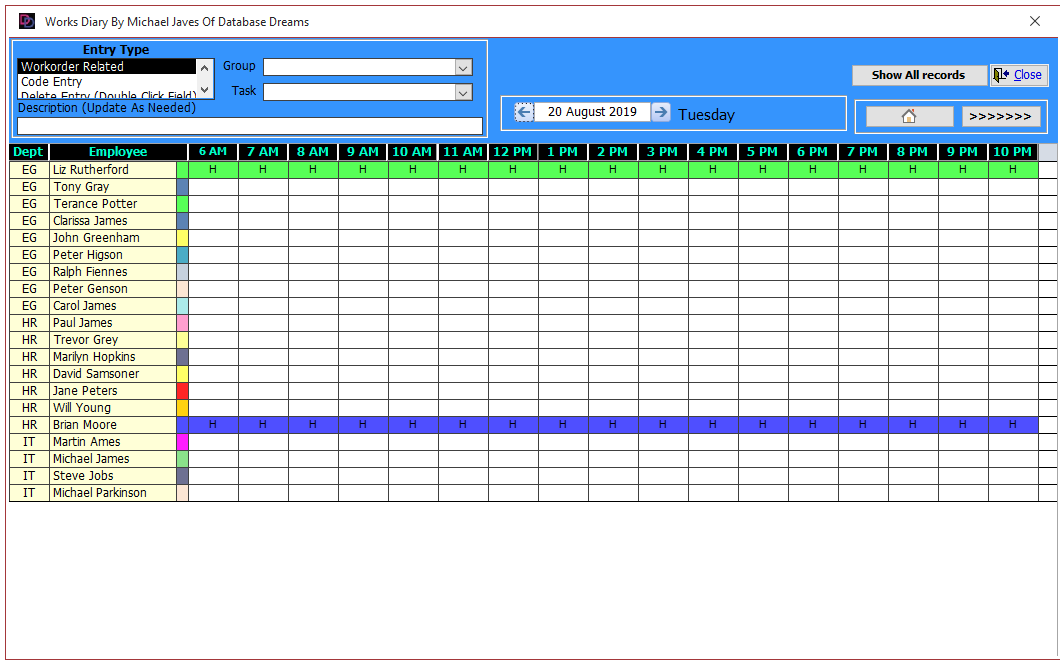Click Show All records button

click(x=918, y=75)
